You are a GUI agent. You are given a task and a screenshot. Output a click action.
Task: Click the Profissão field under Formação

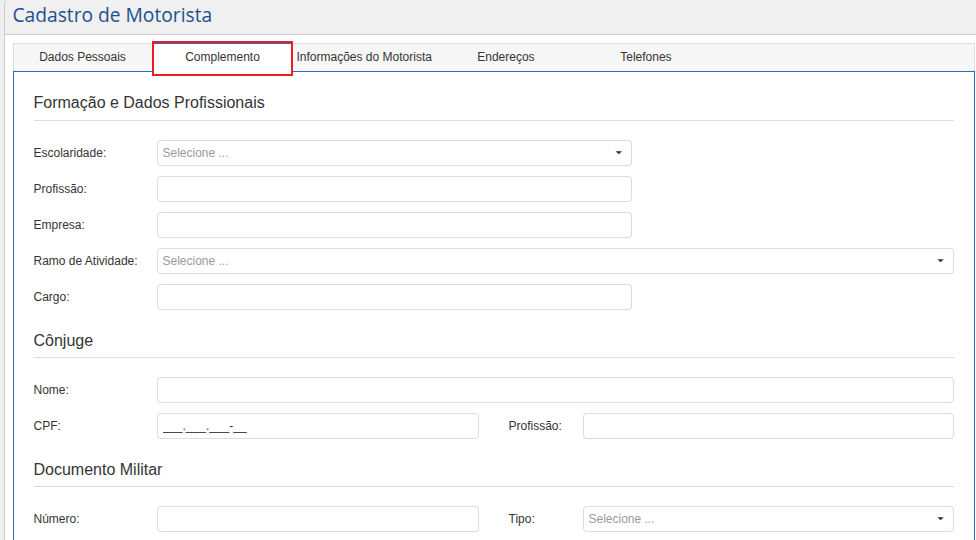[394, 189]
